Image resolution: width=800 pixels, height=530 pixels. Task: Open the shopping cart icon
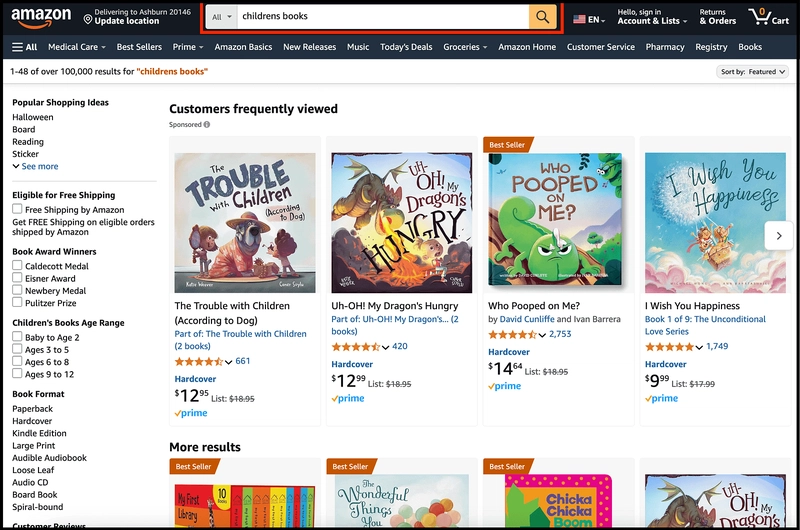[771, 17]
